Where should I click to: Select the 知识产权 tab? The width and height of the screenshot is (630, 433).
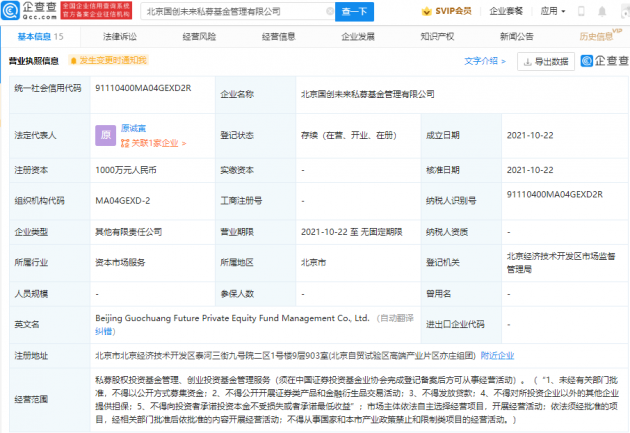[437, 36]
